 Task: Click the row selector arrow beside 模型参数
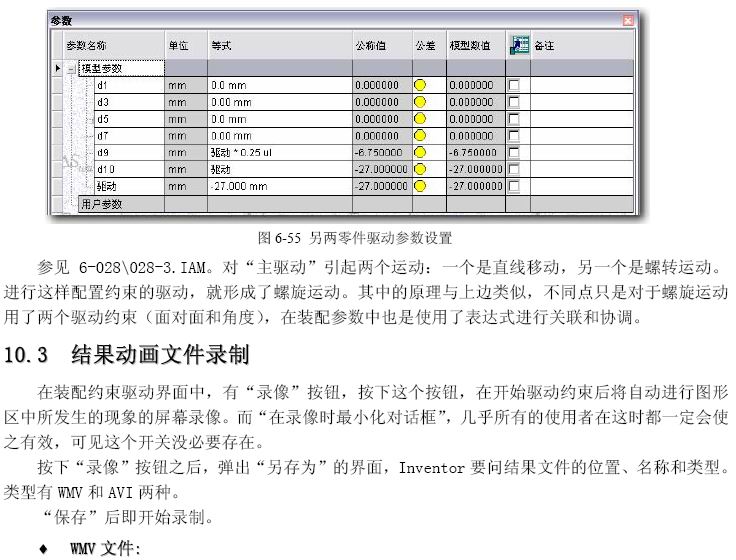57,69
